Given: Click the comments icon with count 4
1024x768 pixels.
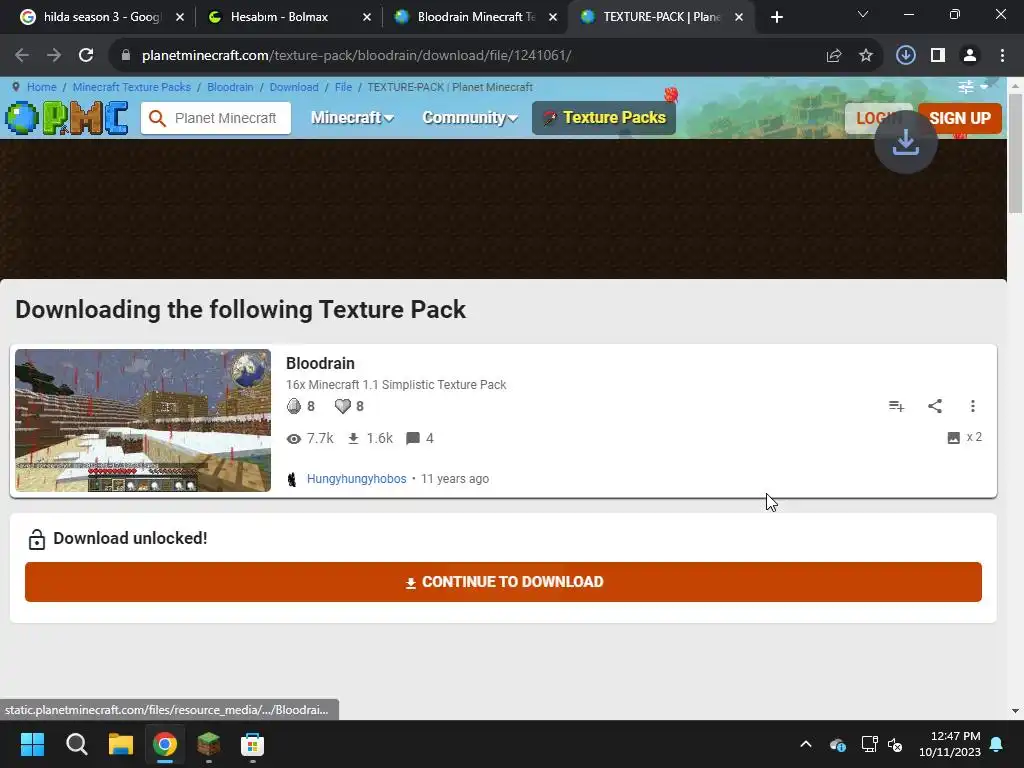Looking at the screenshot, I should coord(413,438).
